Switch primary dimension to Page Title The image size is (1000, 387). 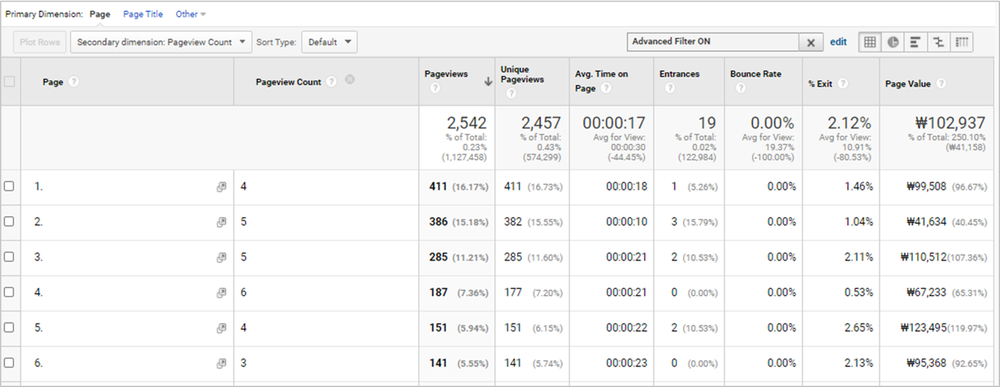(143, 14)
